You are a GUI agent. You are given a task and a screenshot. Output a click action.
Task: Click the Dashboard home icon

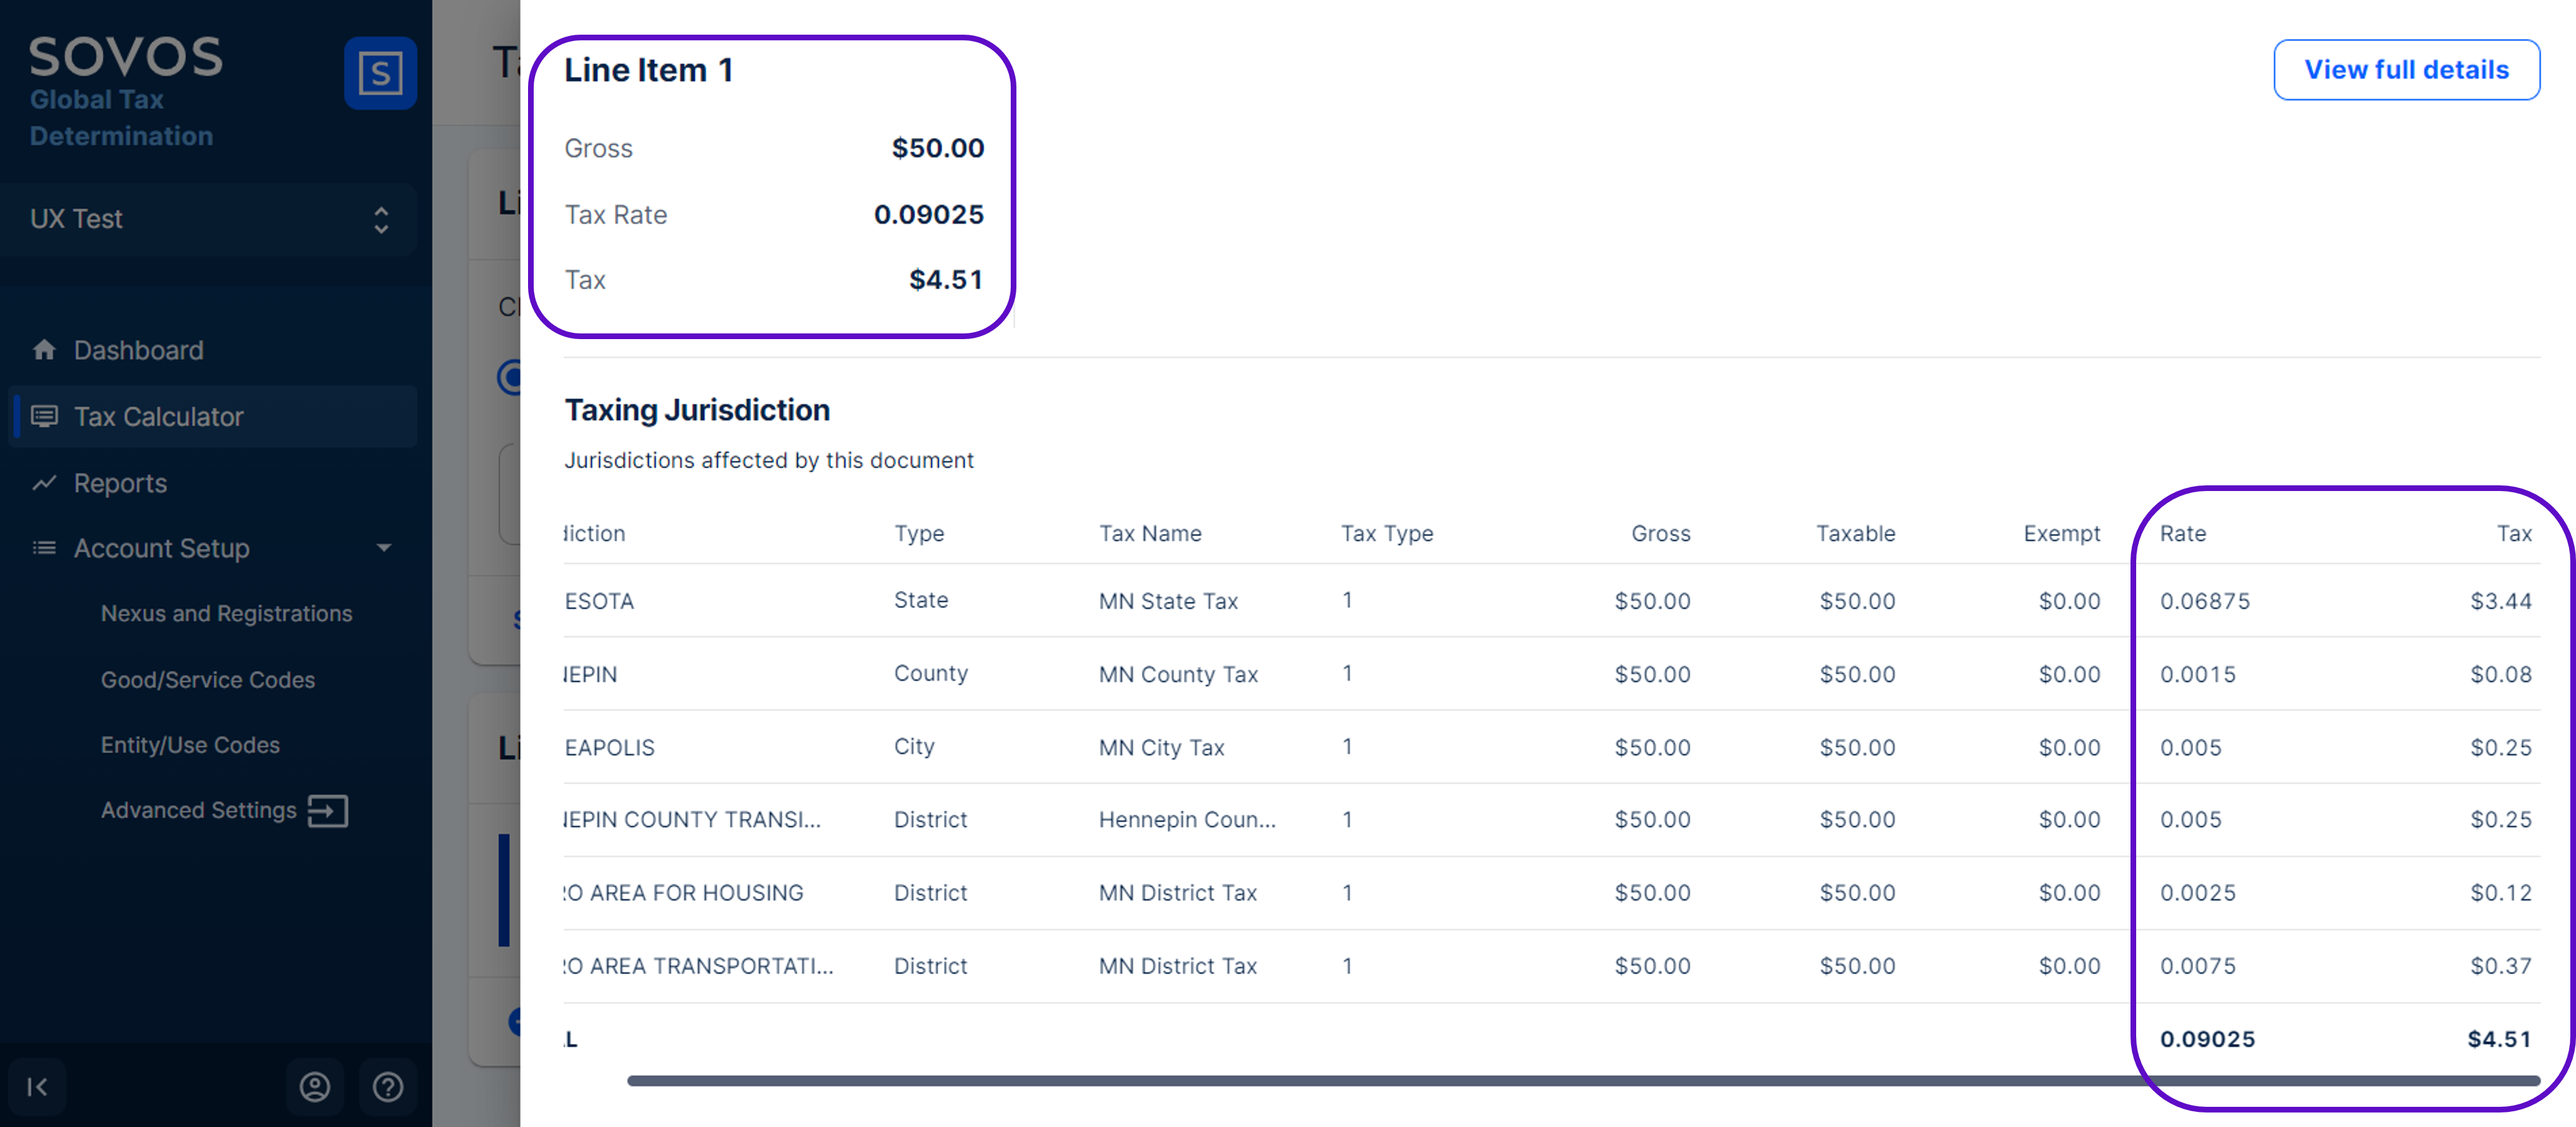tap(44, 350)
